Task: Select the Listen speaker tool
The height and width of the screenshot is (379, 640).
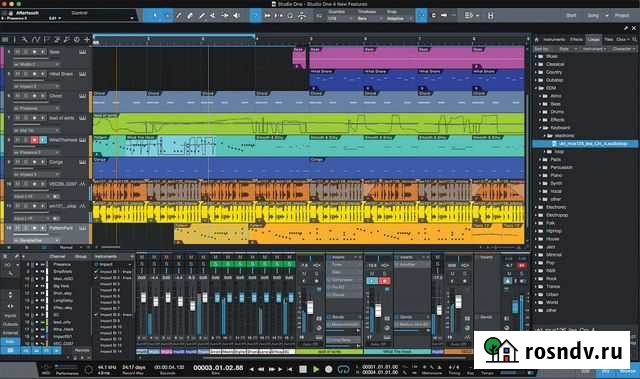Action: tap(236, 16)
